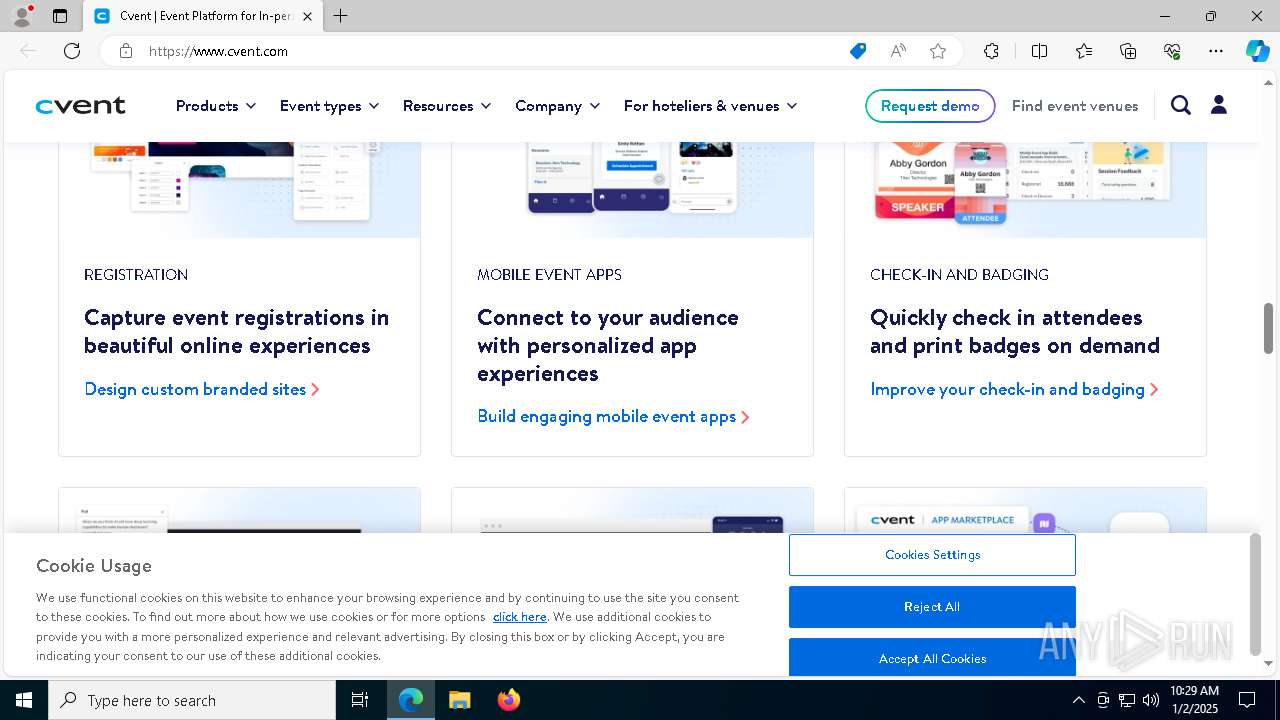The height and width of the screenshot is (720, 1280).
Task: Toggle split screen view icon
Action: coord(1039,51)
